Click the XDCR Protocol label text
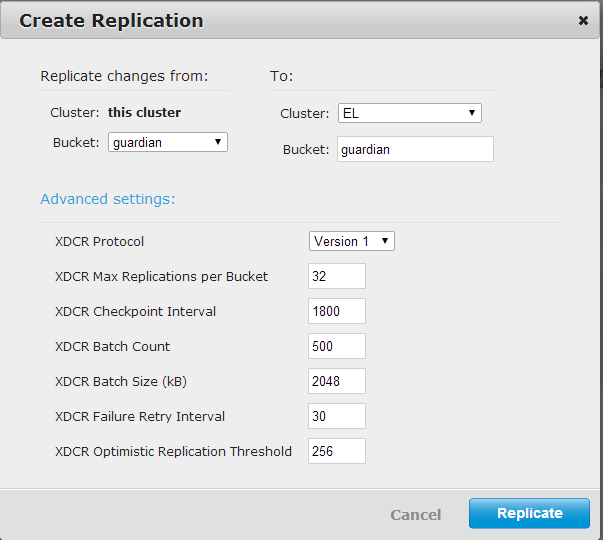The image size is (603, 540). [99, 241]
